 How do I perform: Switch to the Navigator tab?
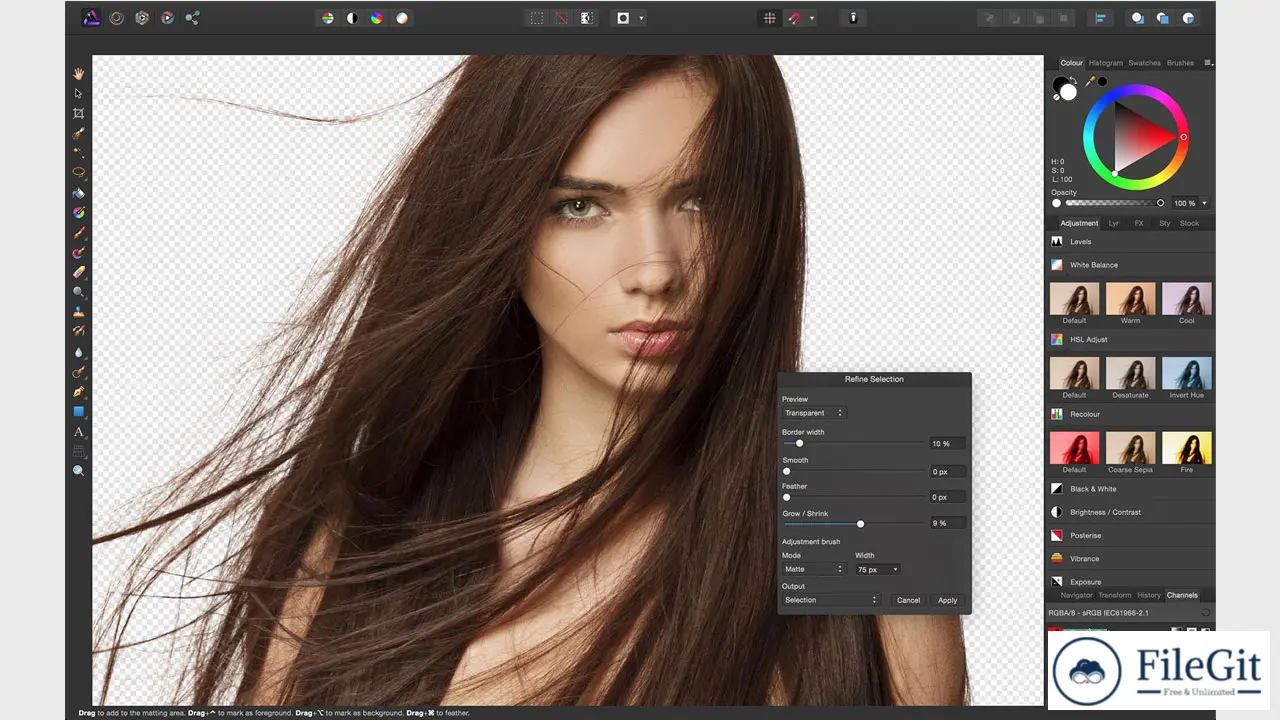[x=1077, y=595]
